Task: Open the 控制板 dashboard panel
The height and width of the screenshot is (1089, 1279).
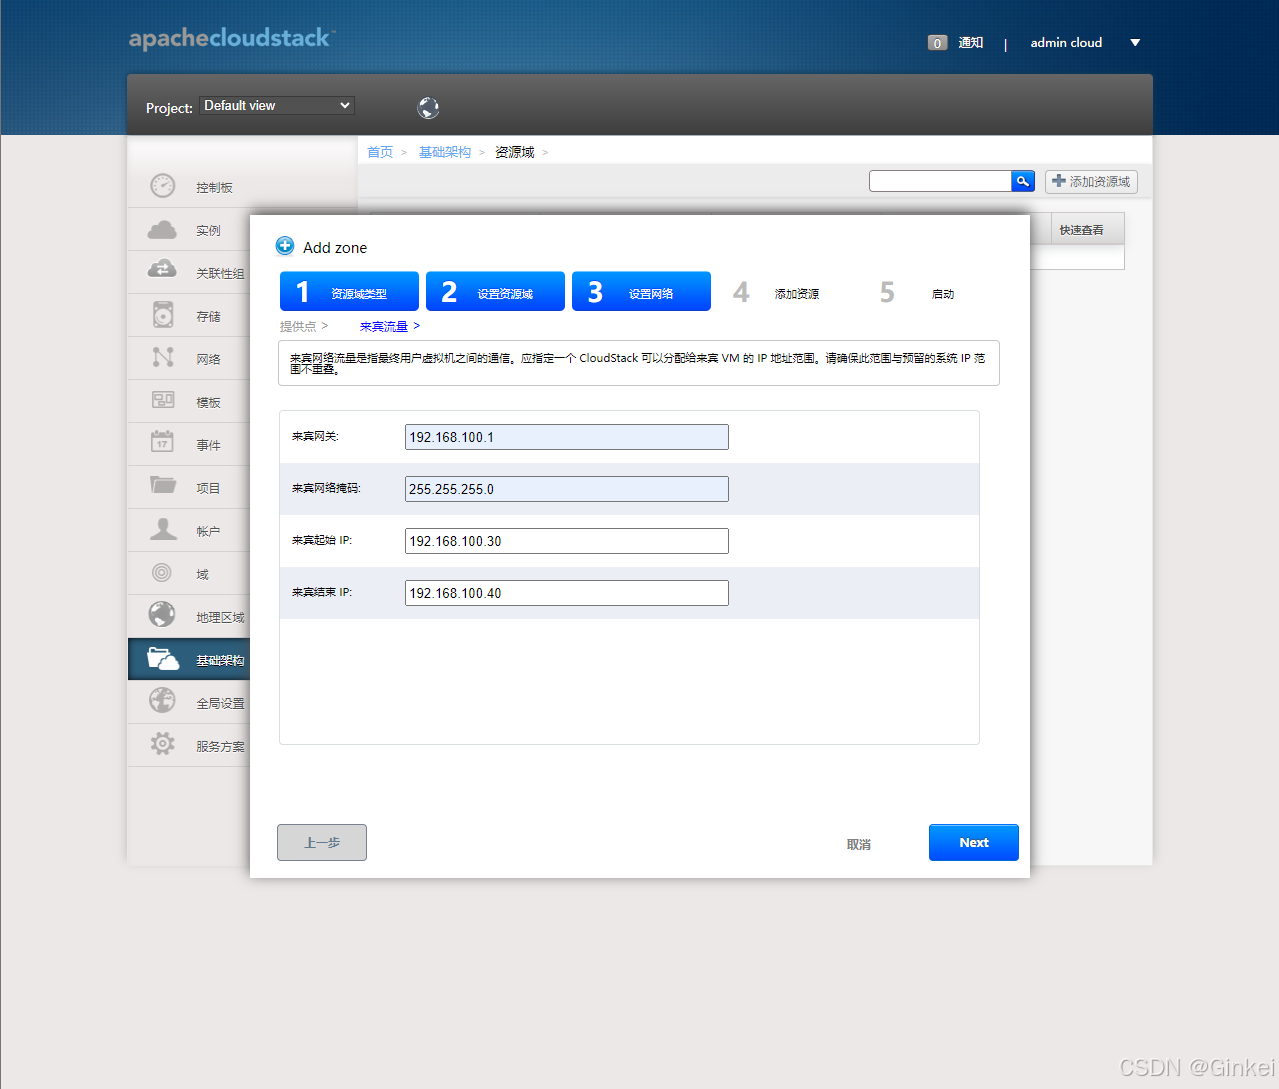Action: (x=207, y=185)
